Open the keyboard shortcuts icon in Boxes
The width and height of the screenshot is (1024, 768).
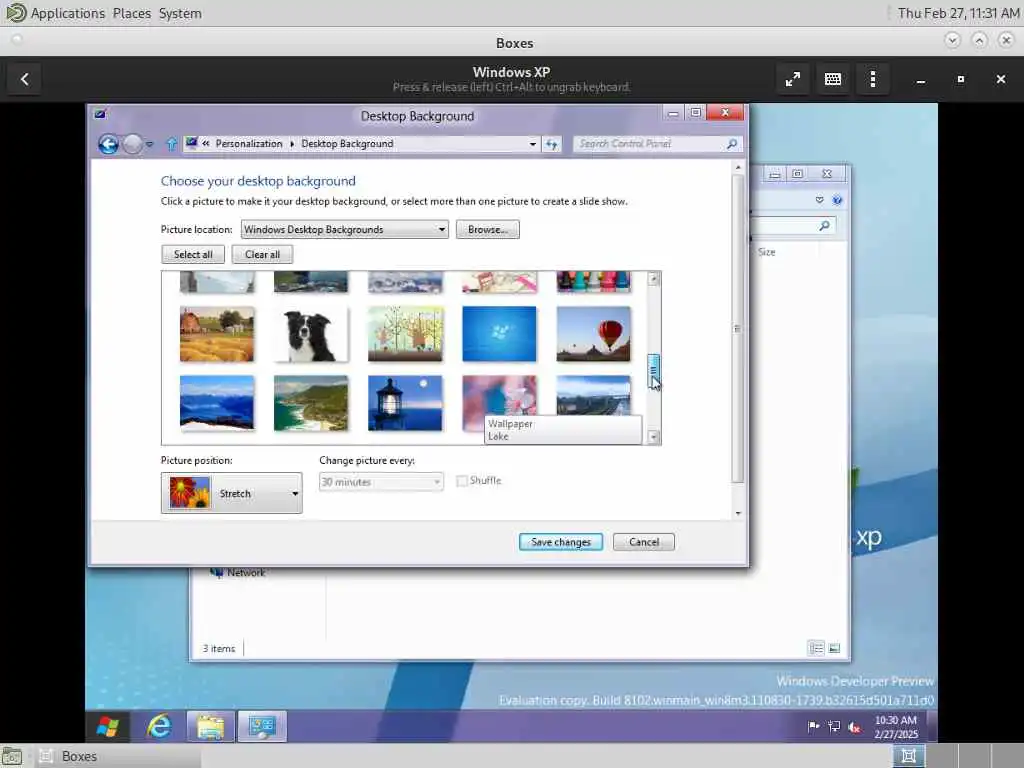(x=833, y=79)
